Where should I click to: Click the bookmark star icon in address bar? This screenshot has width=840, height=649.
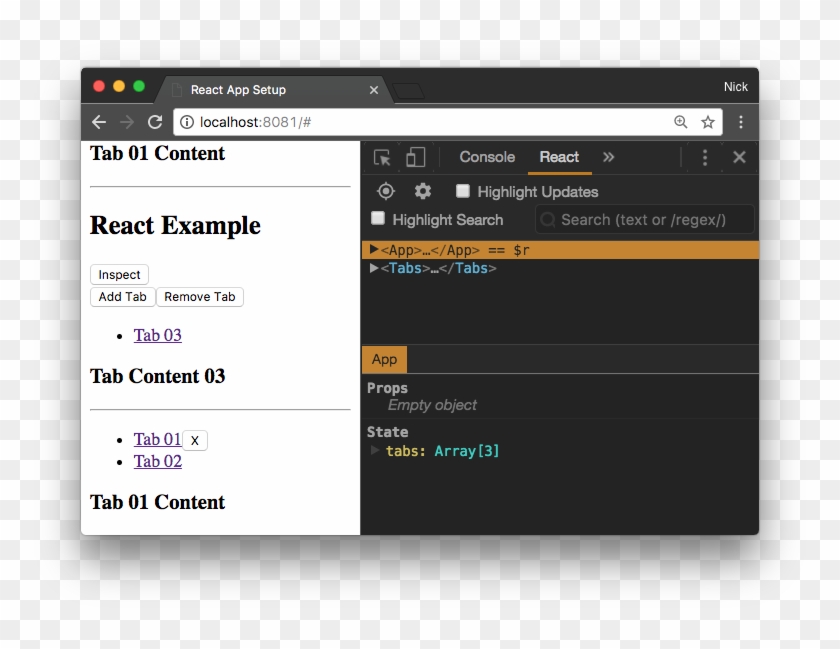coord(707,121)
